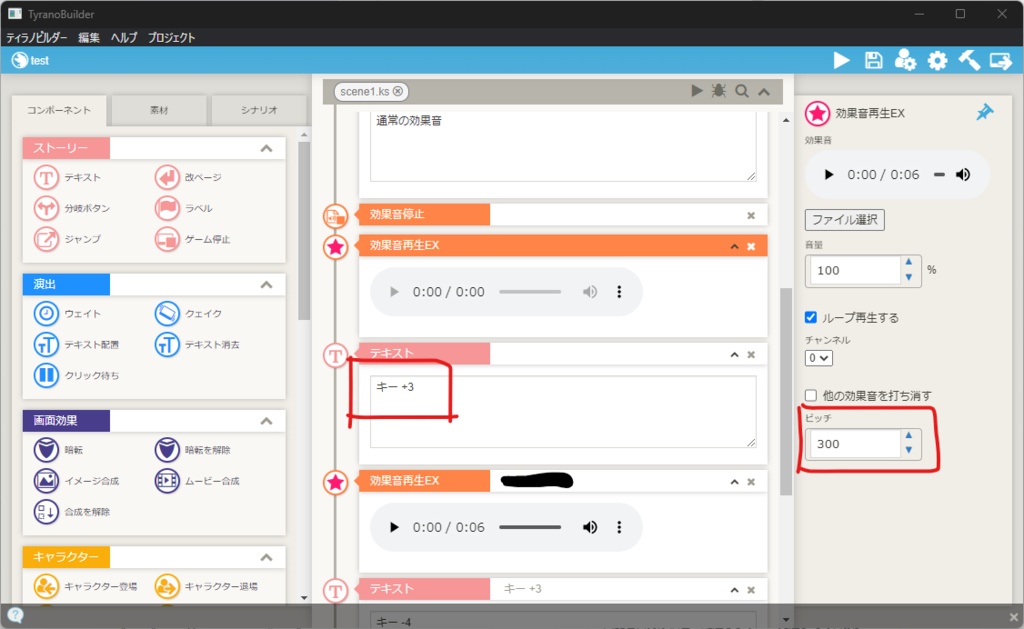Play audio in properties panel player
This screenshot has height=629, width=1024.
tap(829, 174)
